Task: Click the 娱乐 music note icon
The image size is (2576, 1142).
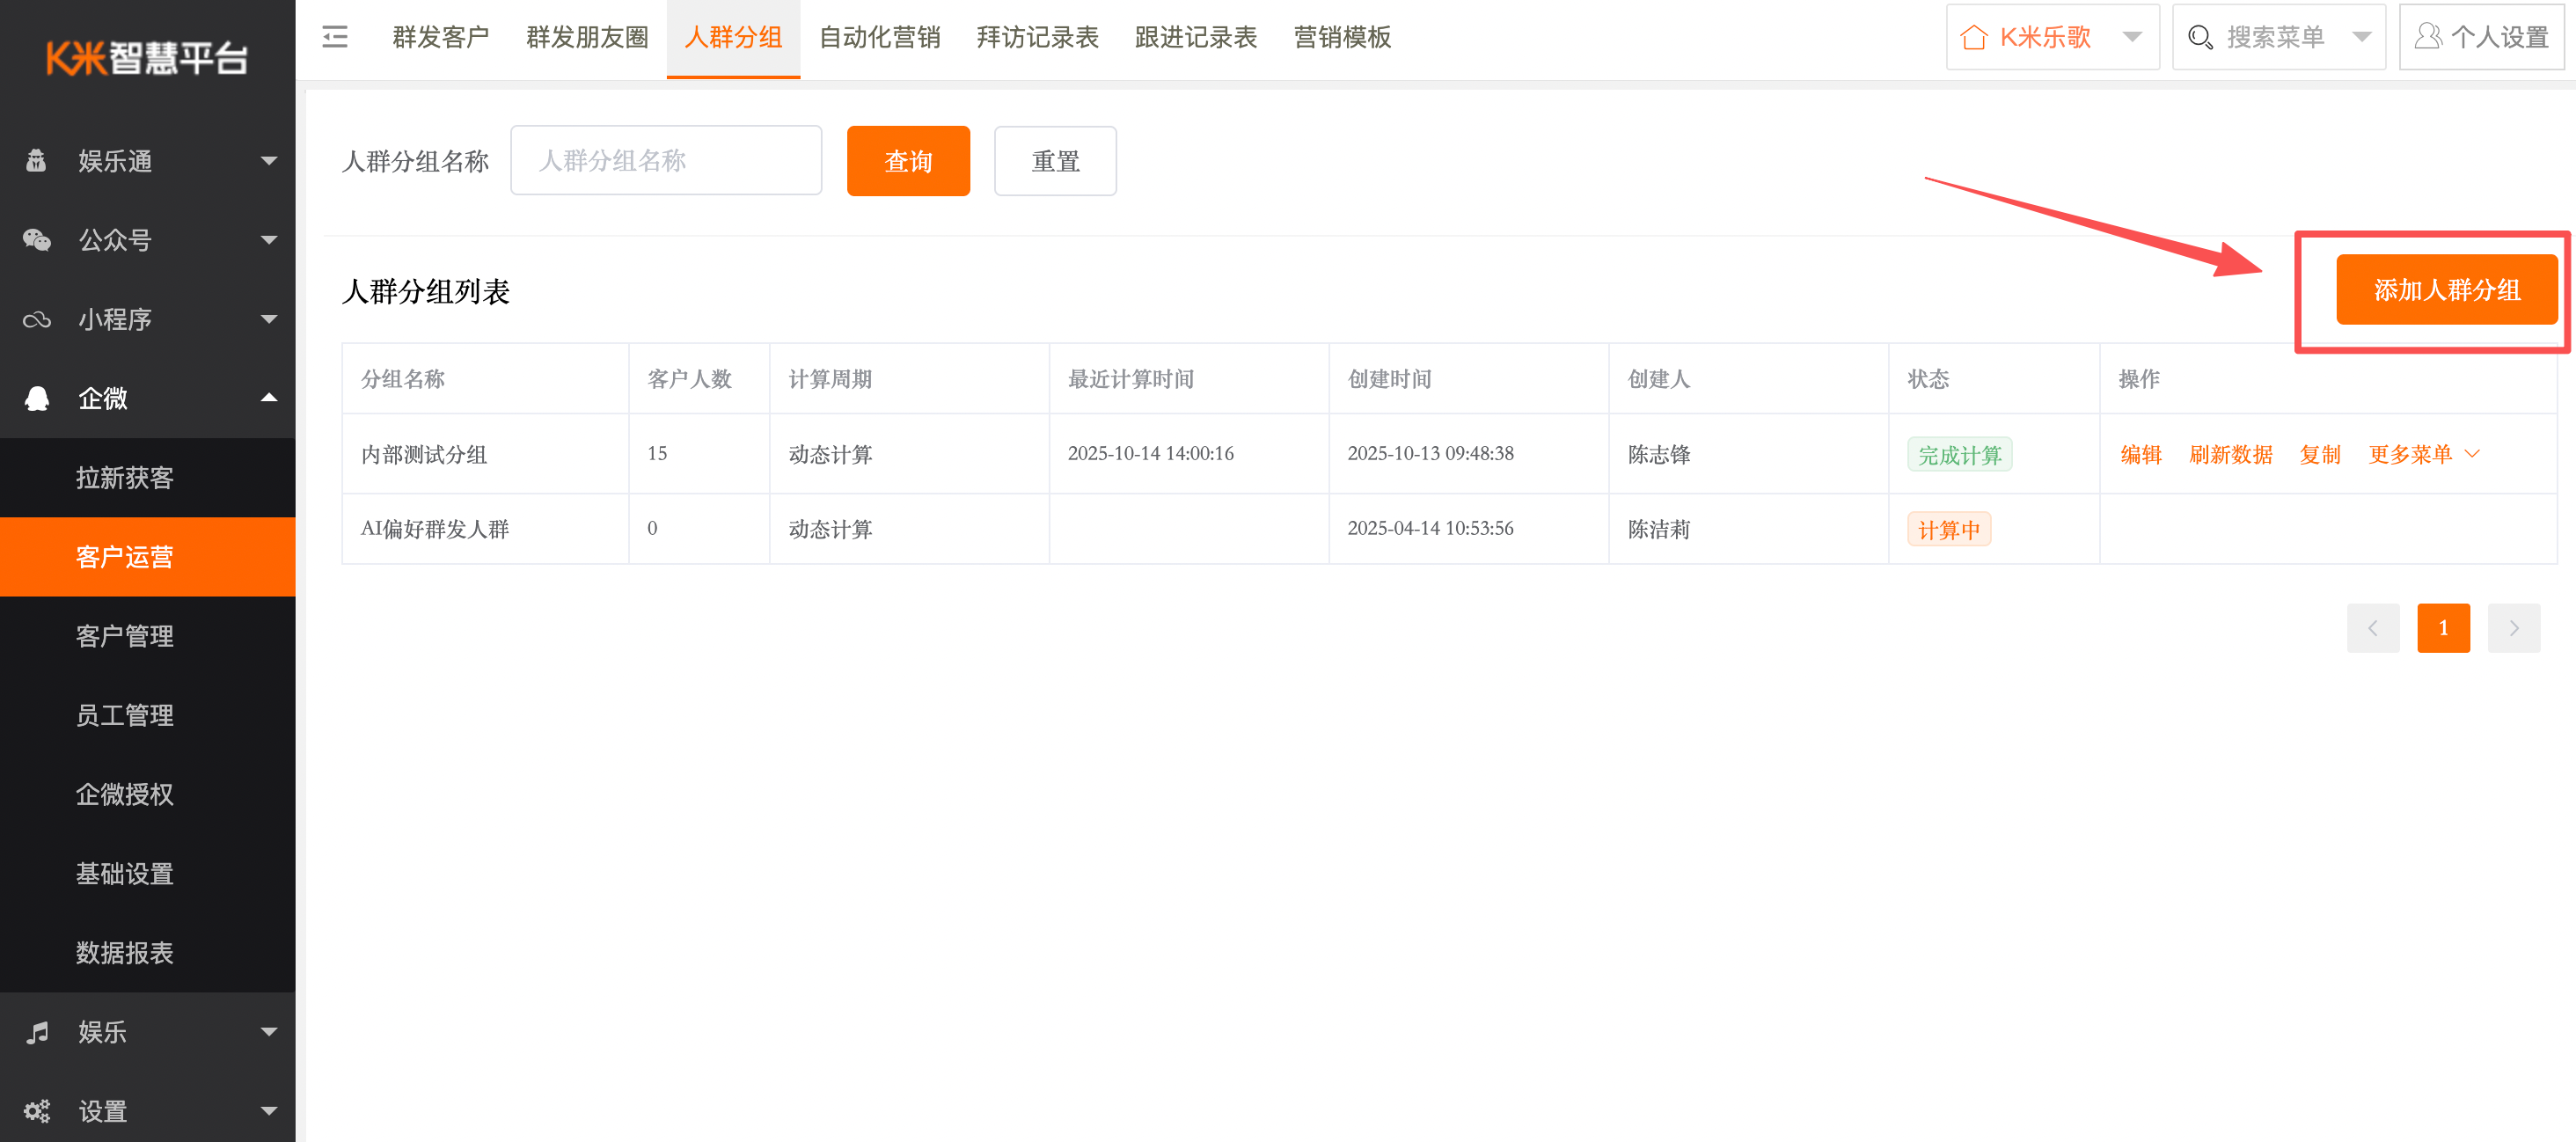Action: point(37,1032)
